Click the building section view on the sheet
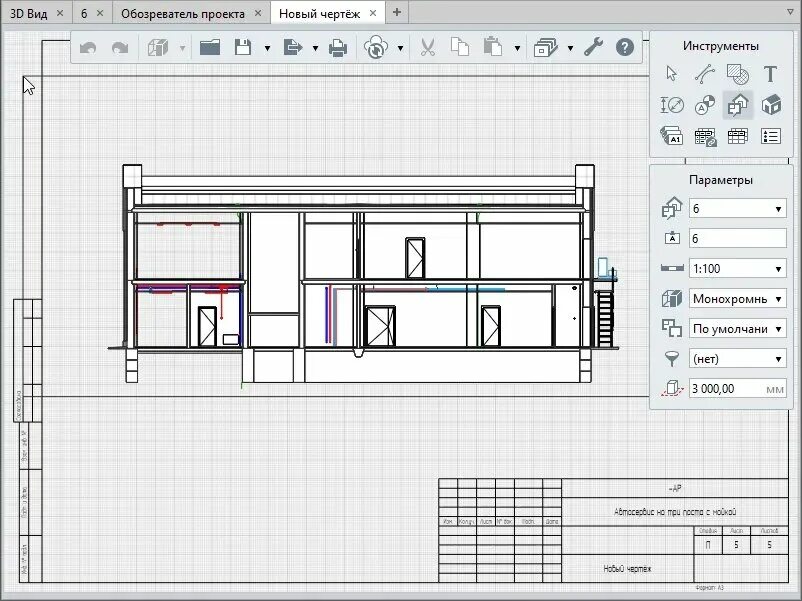Viewport: 802px width, 601px height. (363, 274)
